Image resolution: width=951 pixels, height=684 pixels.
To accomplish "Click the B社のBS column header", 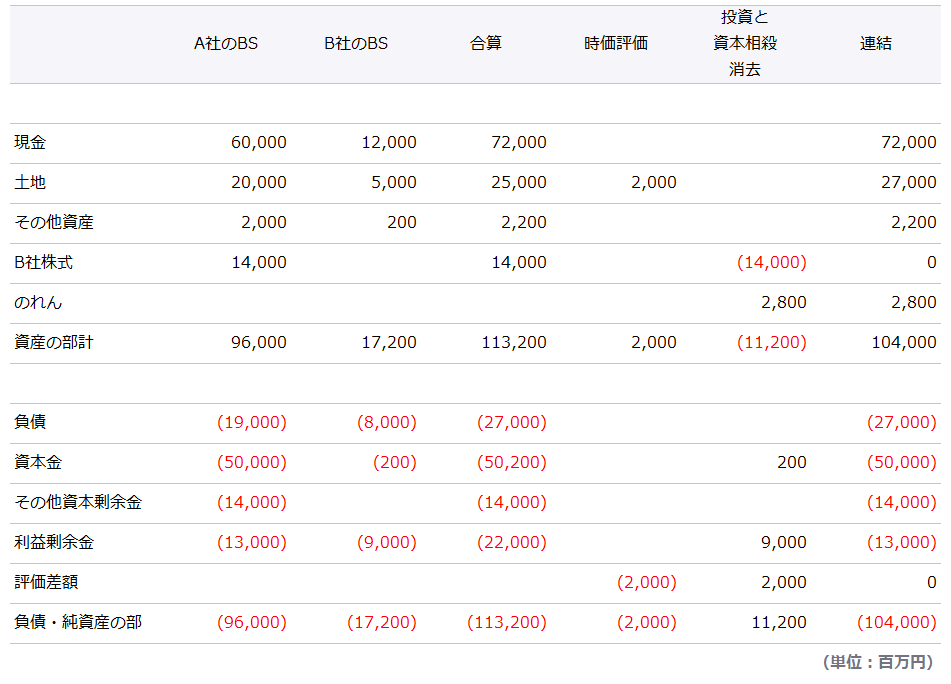I will click(356, 44).
